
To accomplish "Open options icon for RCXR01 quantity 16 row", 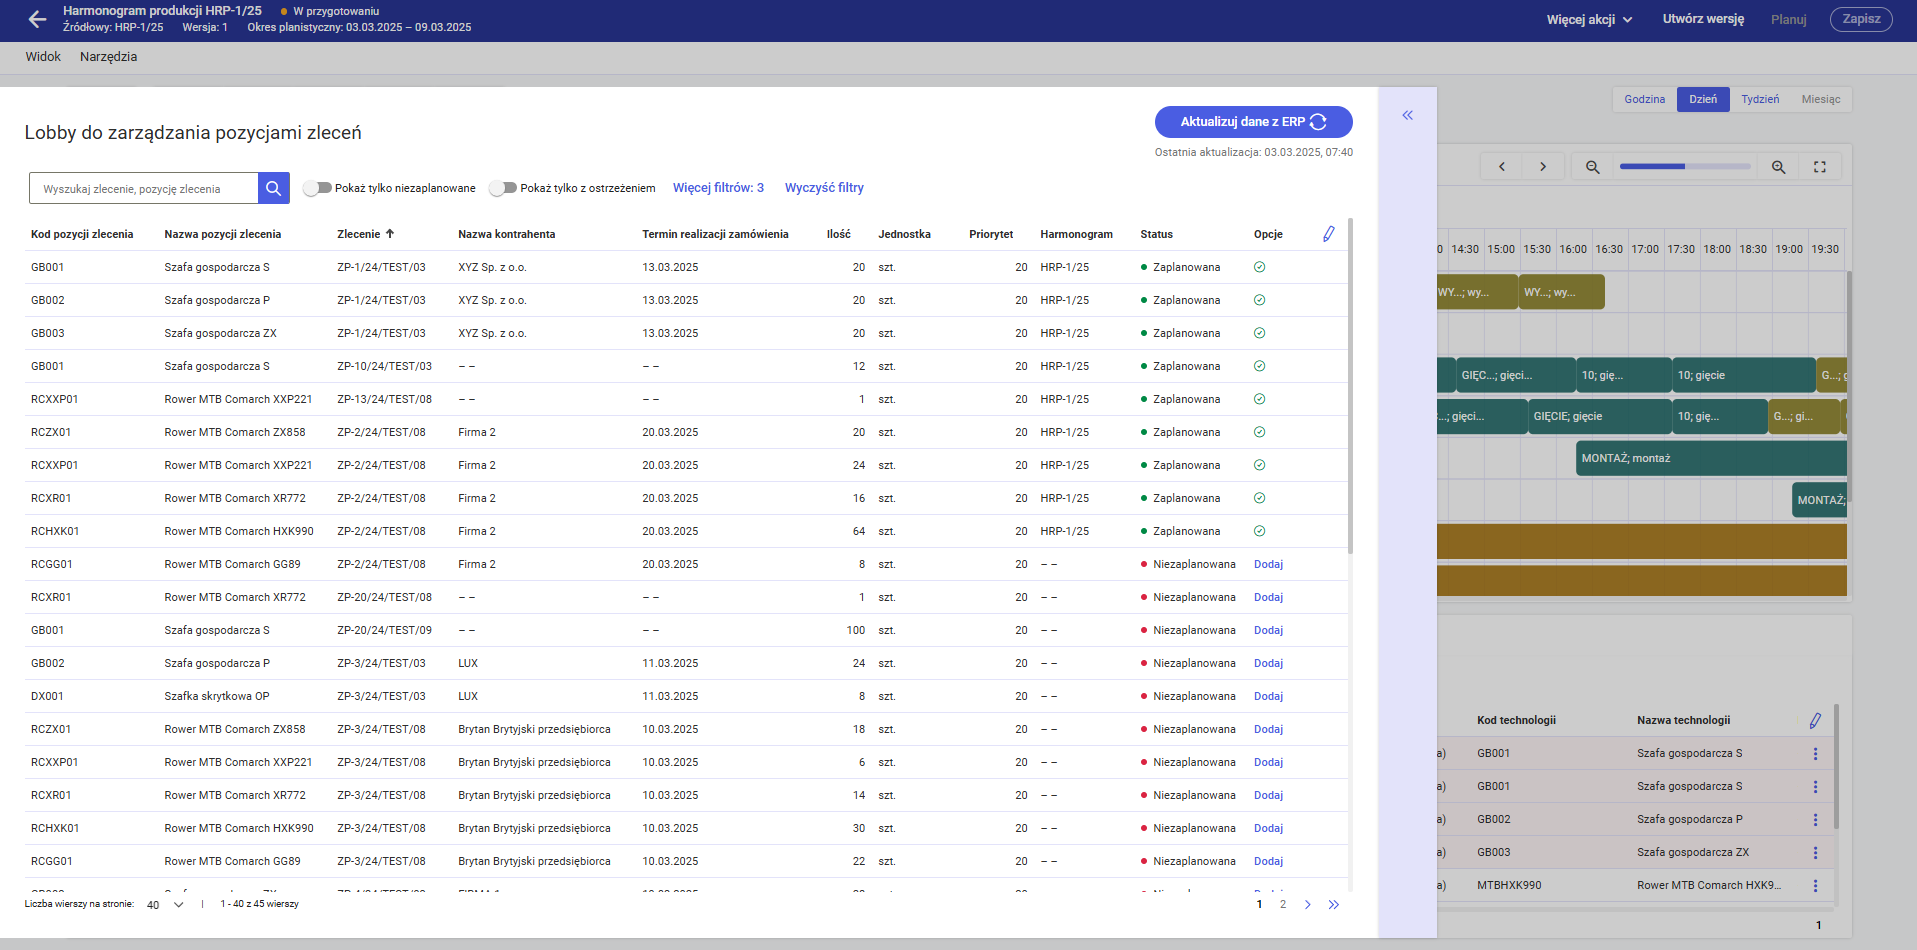I will click(x=1259, y=498).
